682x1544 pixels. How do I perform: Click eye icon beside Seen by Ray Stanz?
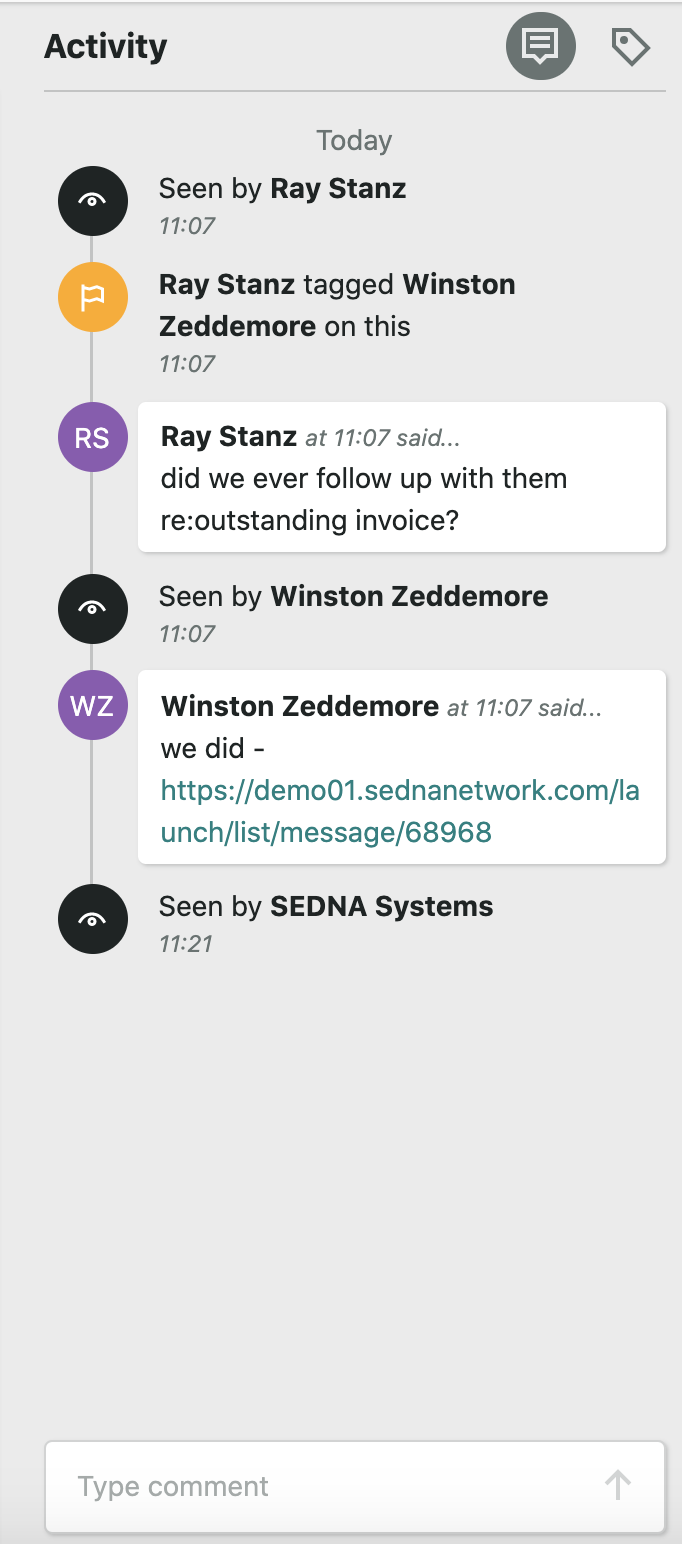(x=93, y=201)
